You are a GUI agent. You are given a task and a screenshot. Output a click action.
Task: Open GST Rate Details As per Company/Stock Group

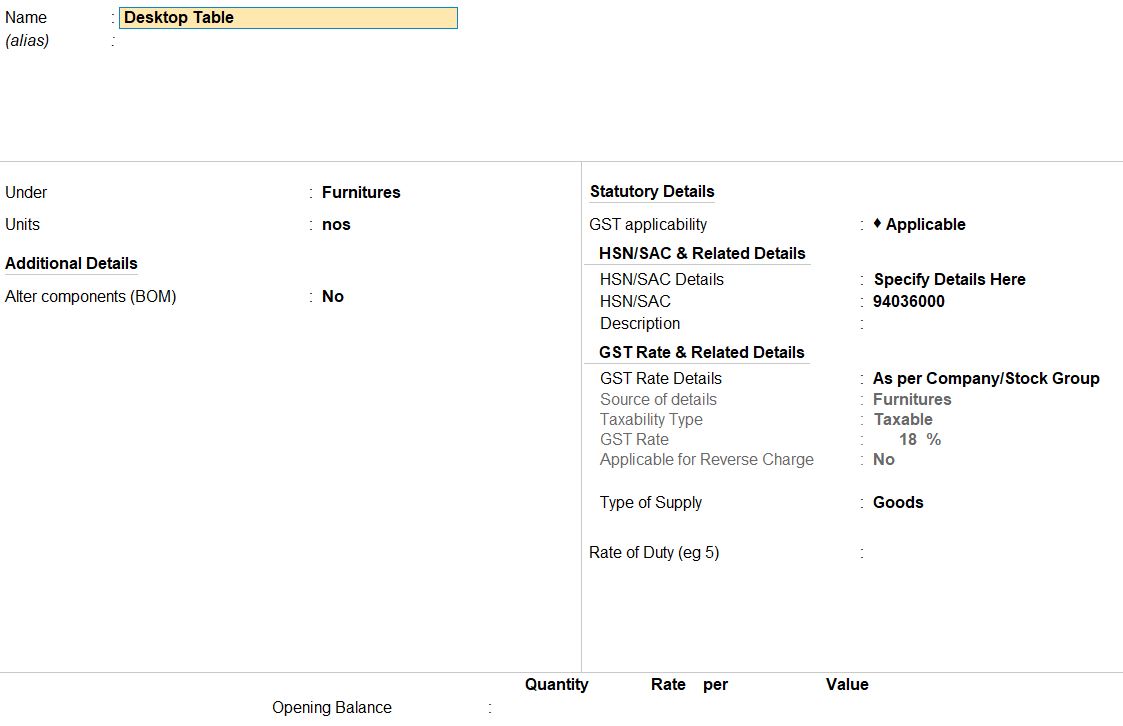pos(985,378)
